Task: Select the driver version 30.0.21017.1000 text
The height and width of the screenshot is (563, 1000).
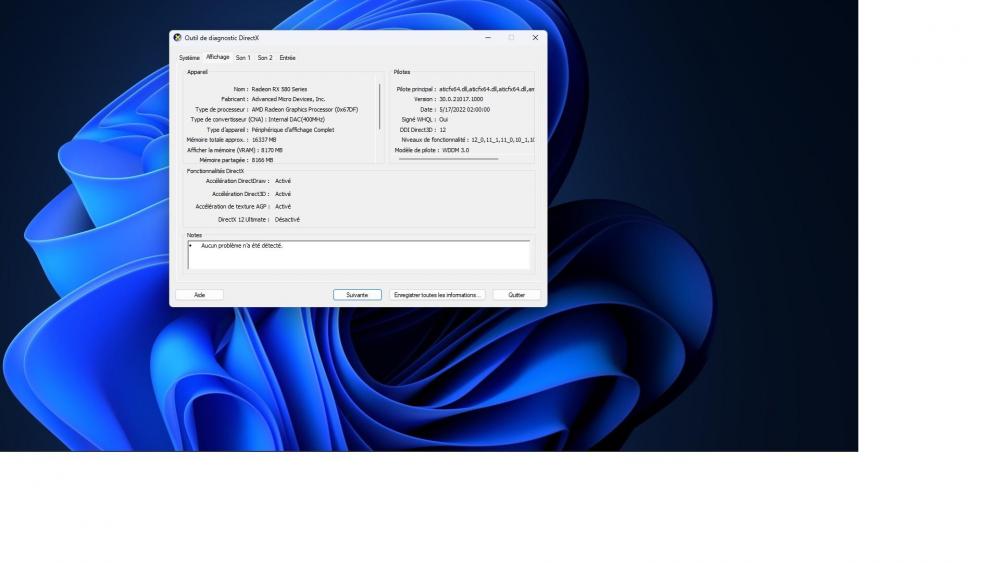Action: pyautogui.click(x=461, y=99)
